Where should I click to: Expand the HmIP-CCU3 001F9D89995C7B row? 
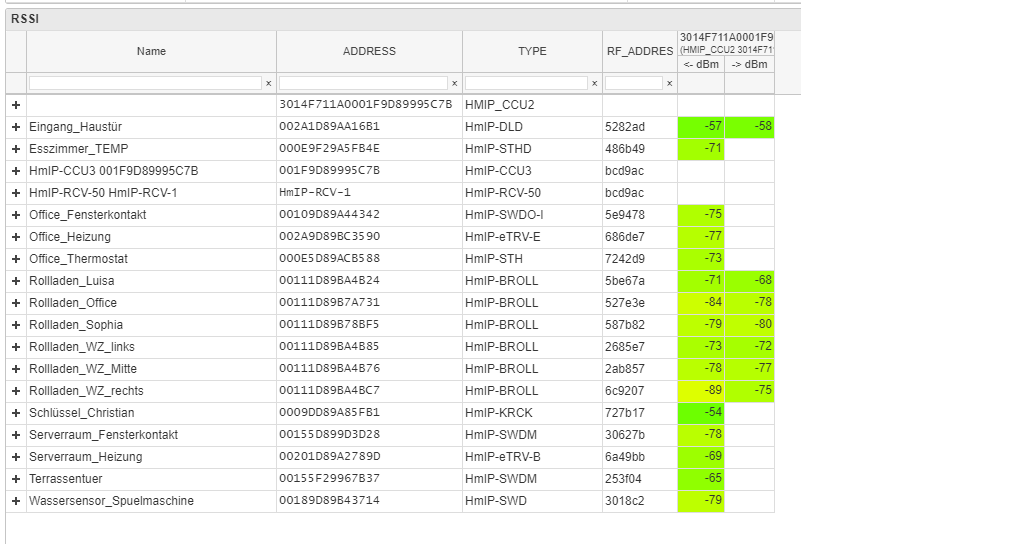pos(16,172)
